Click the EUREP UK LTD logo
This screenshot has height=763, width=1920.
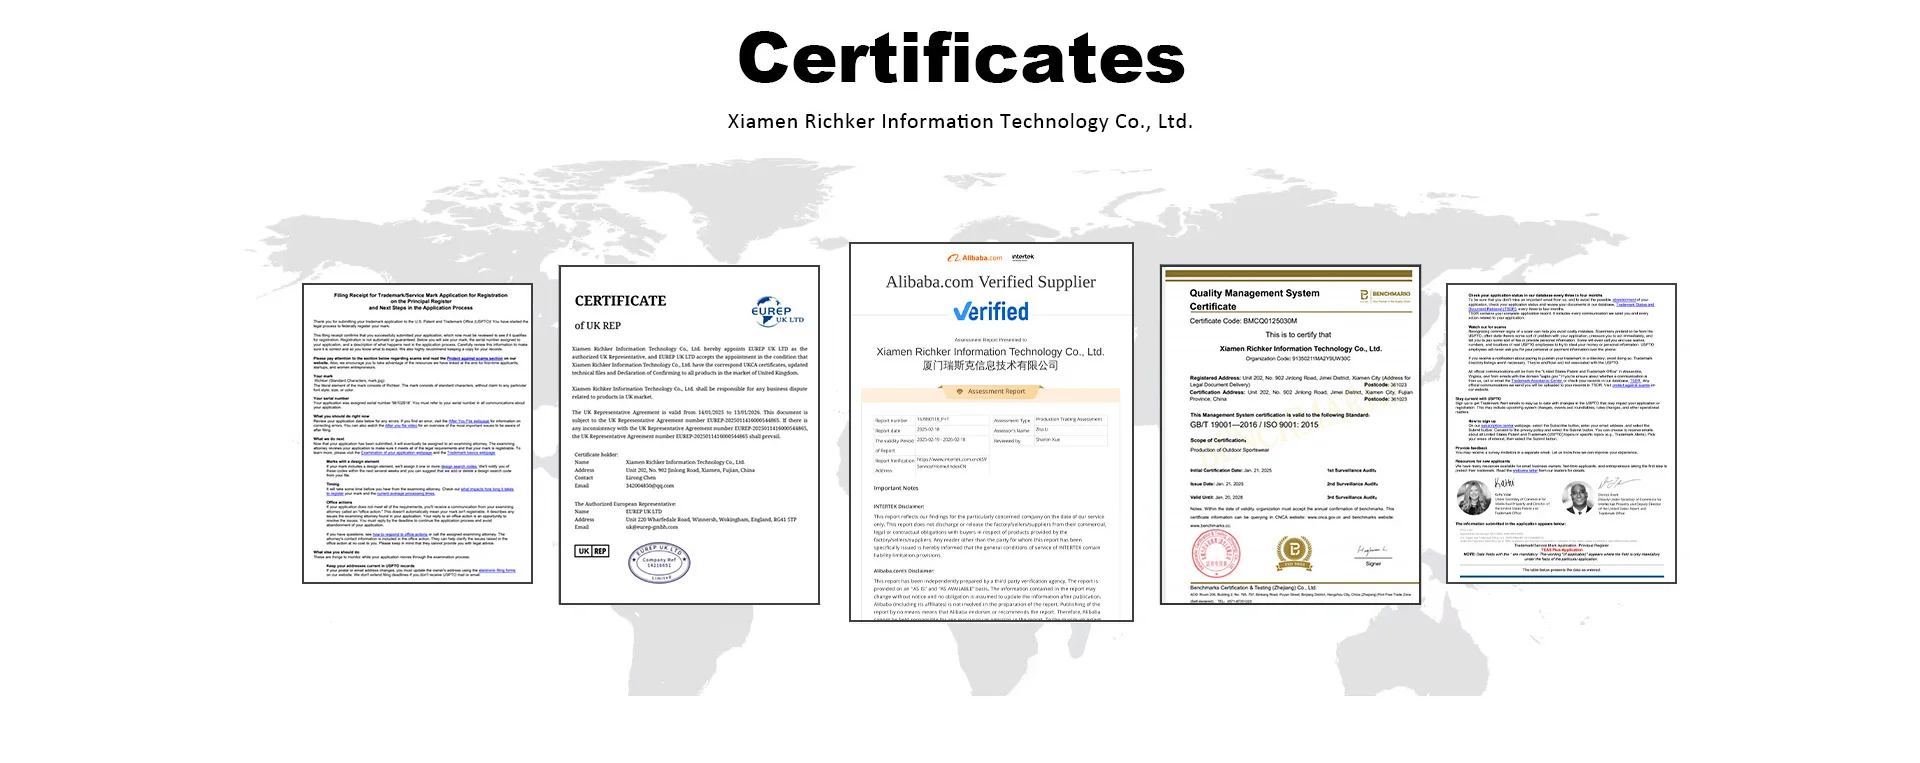(x=777, y=310)
